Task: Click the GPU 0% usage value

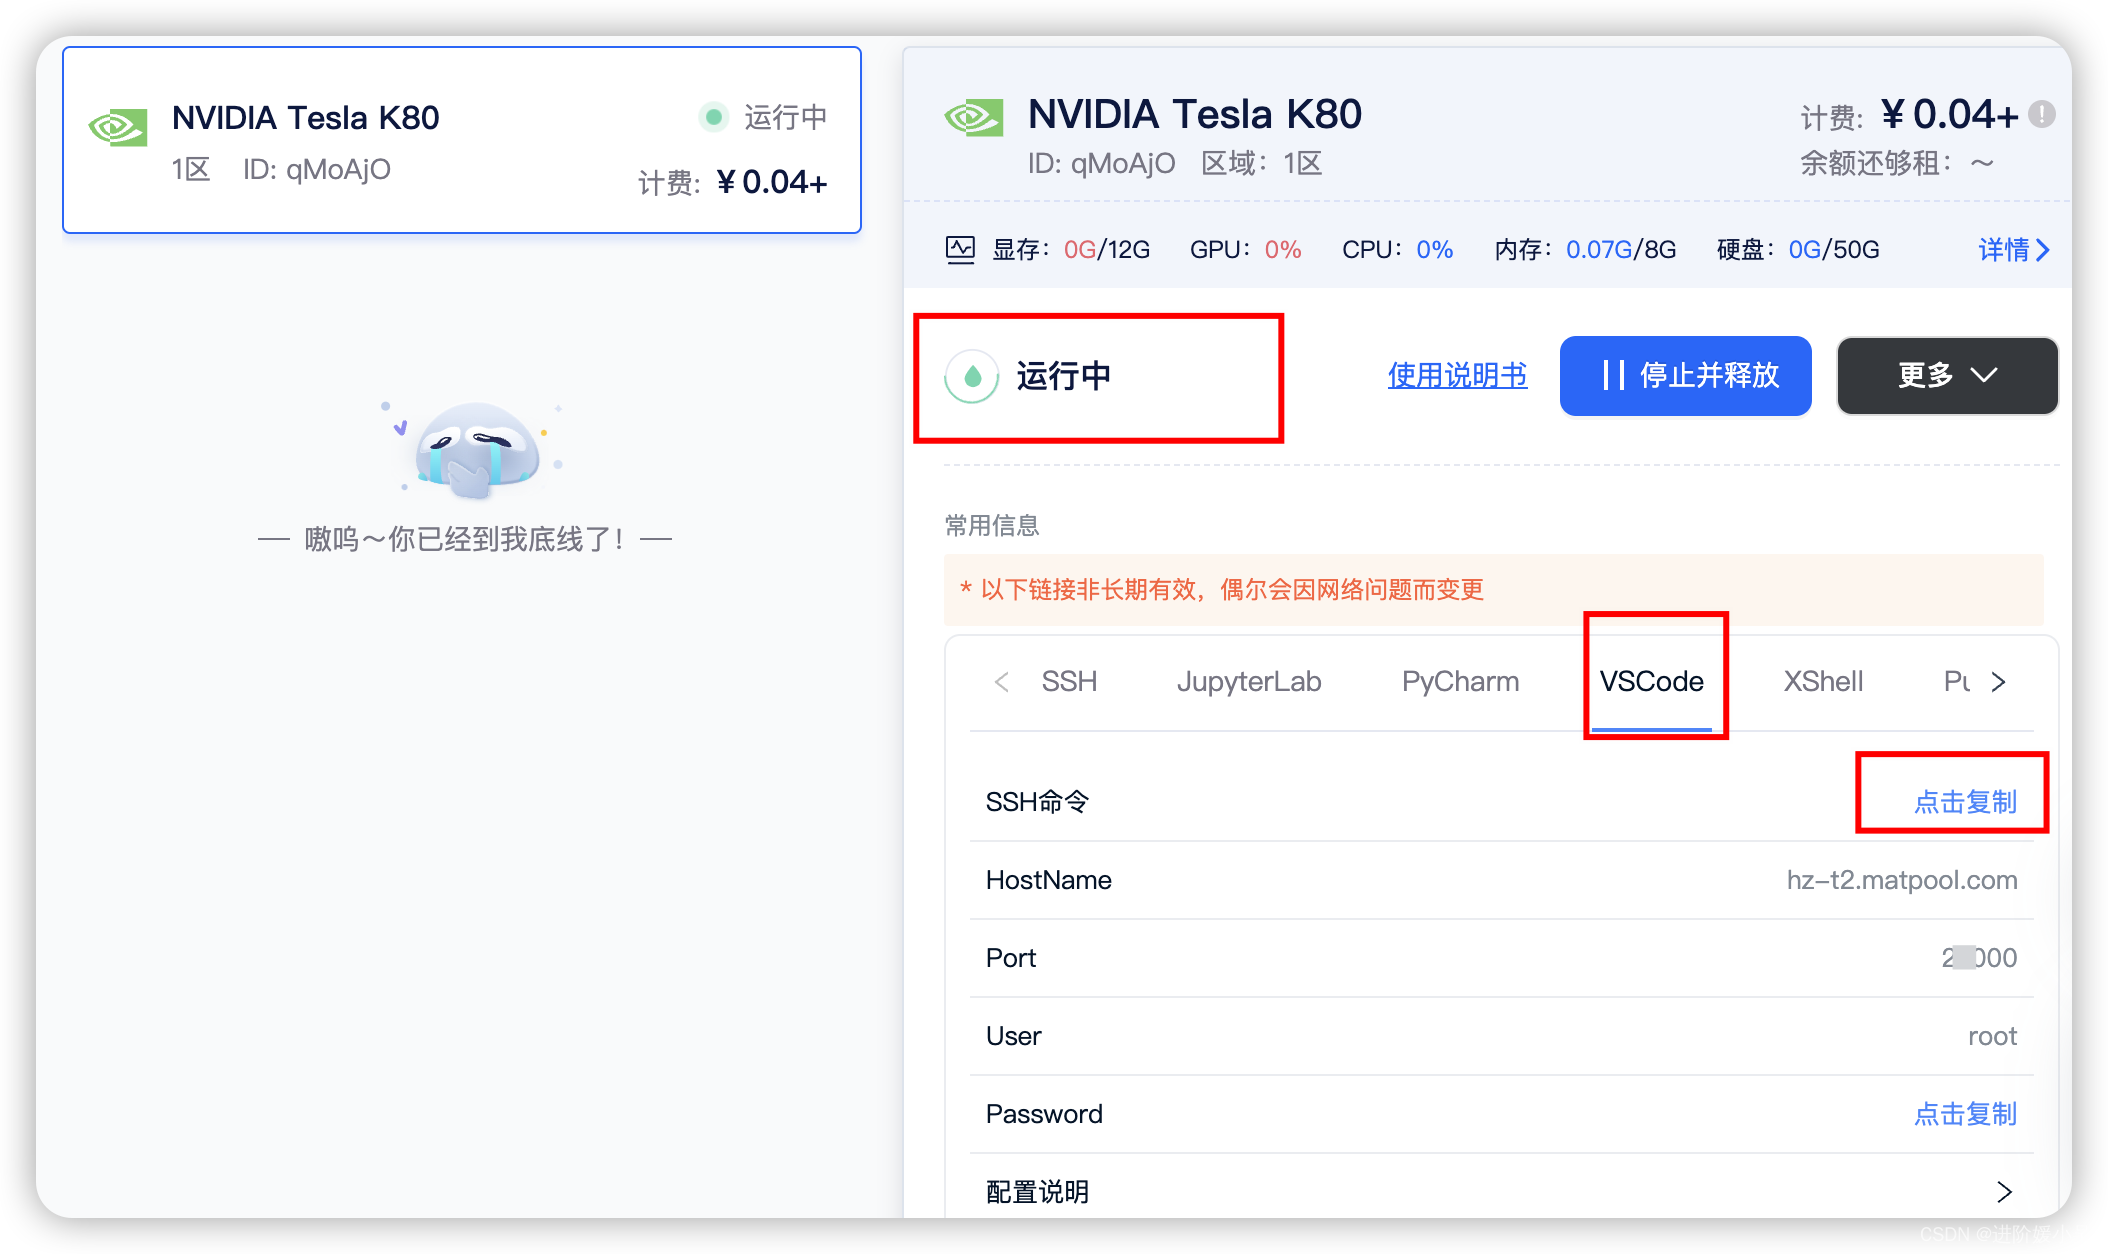Action: click(x=1283, y=250)
